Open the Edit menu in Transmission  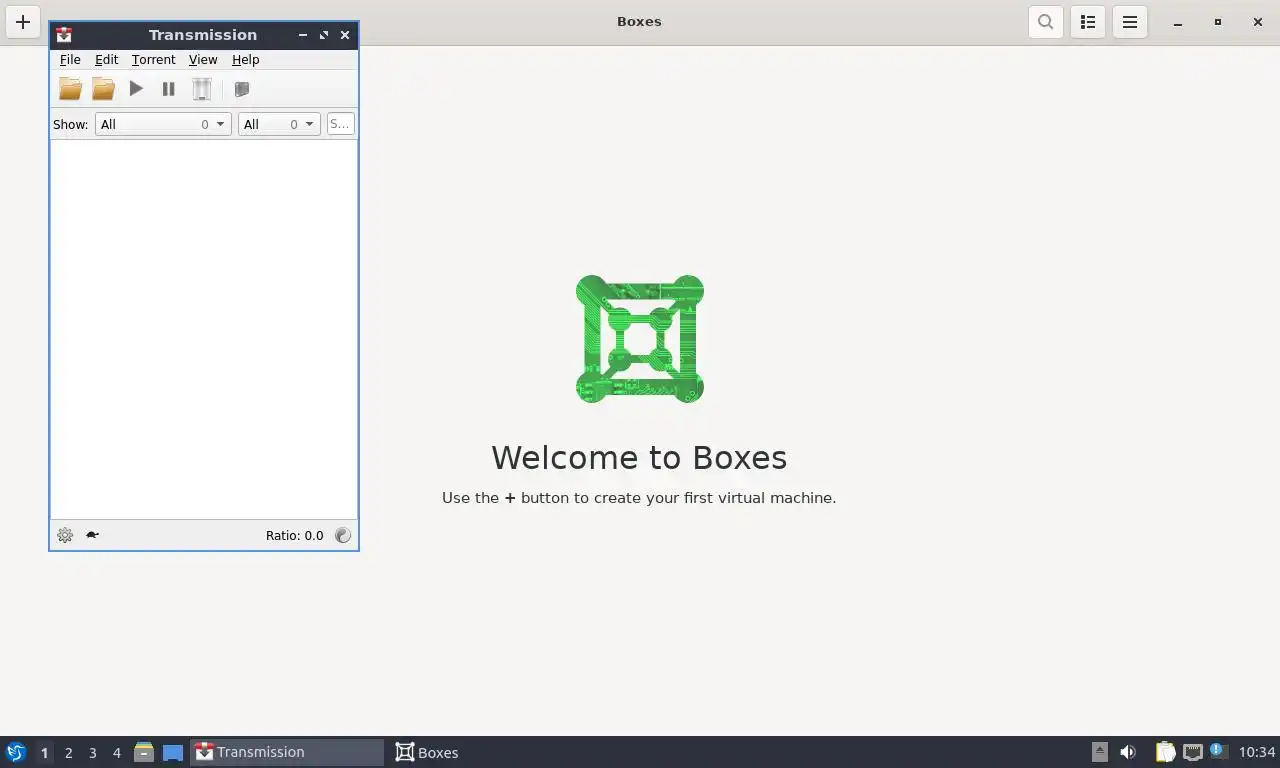[x=106, y=60]
